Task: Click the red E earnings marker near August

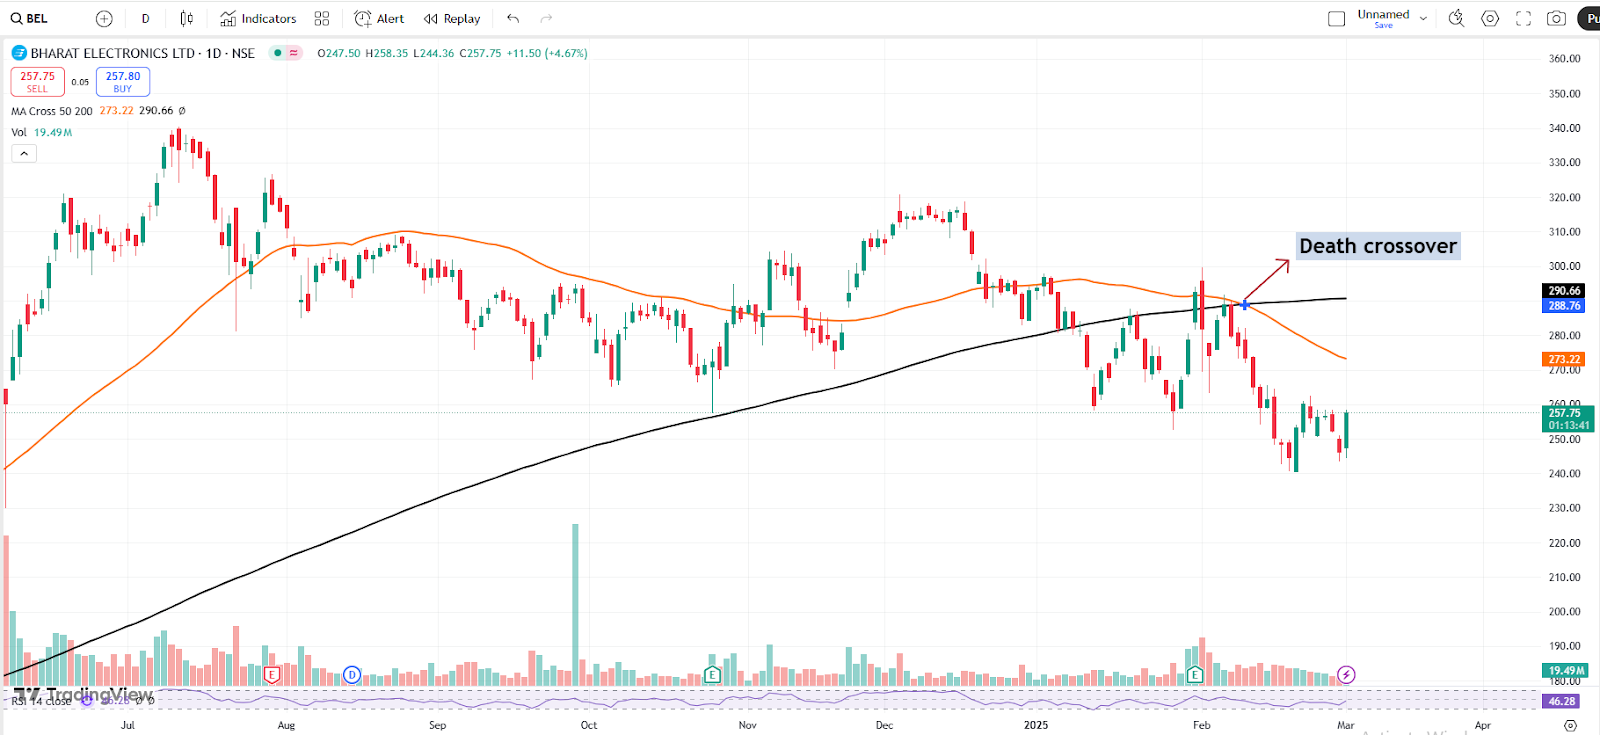Action: 271,675
